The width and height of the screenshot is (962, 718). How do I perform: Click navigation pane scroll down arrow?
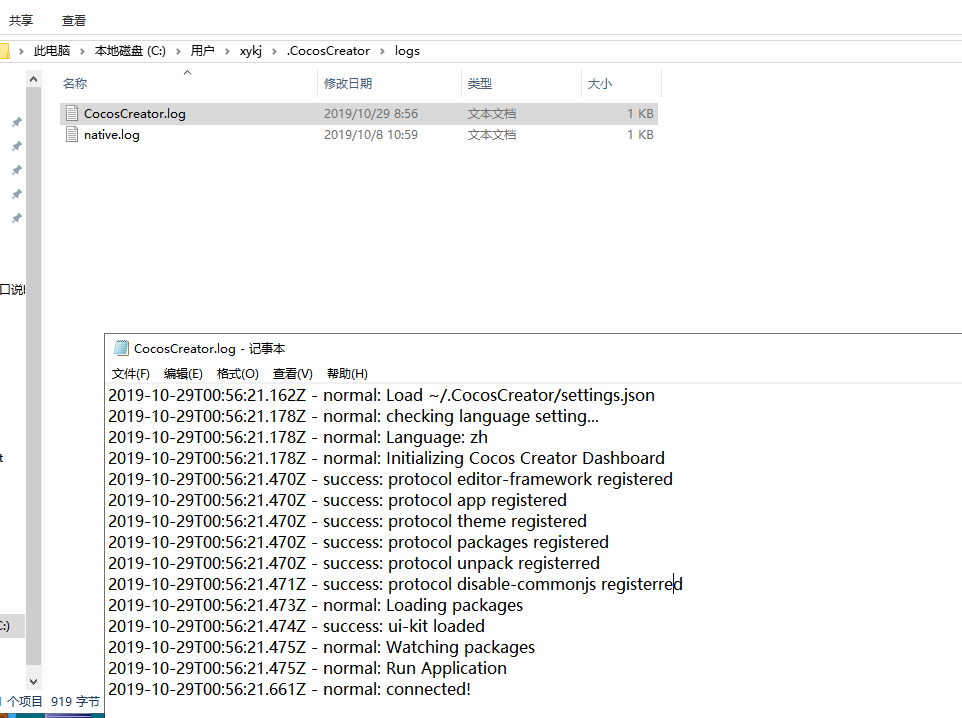34,681
